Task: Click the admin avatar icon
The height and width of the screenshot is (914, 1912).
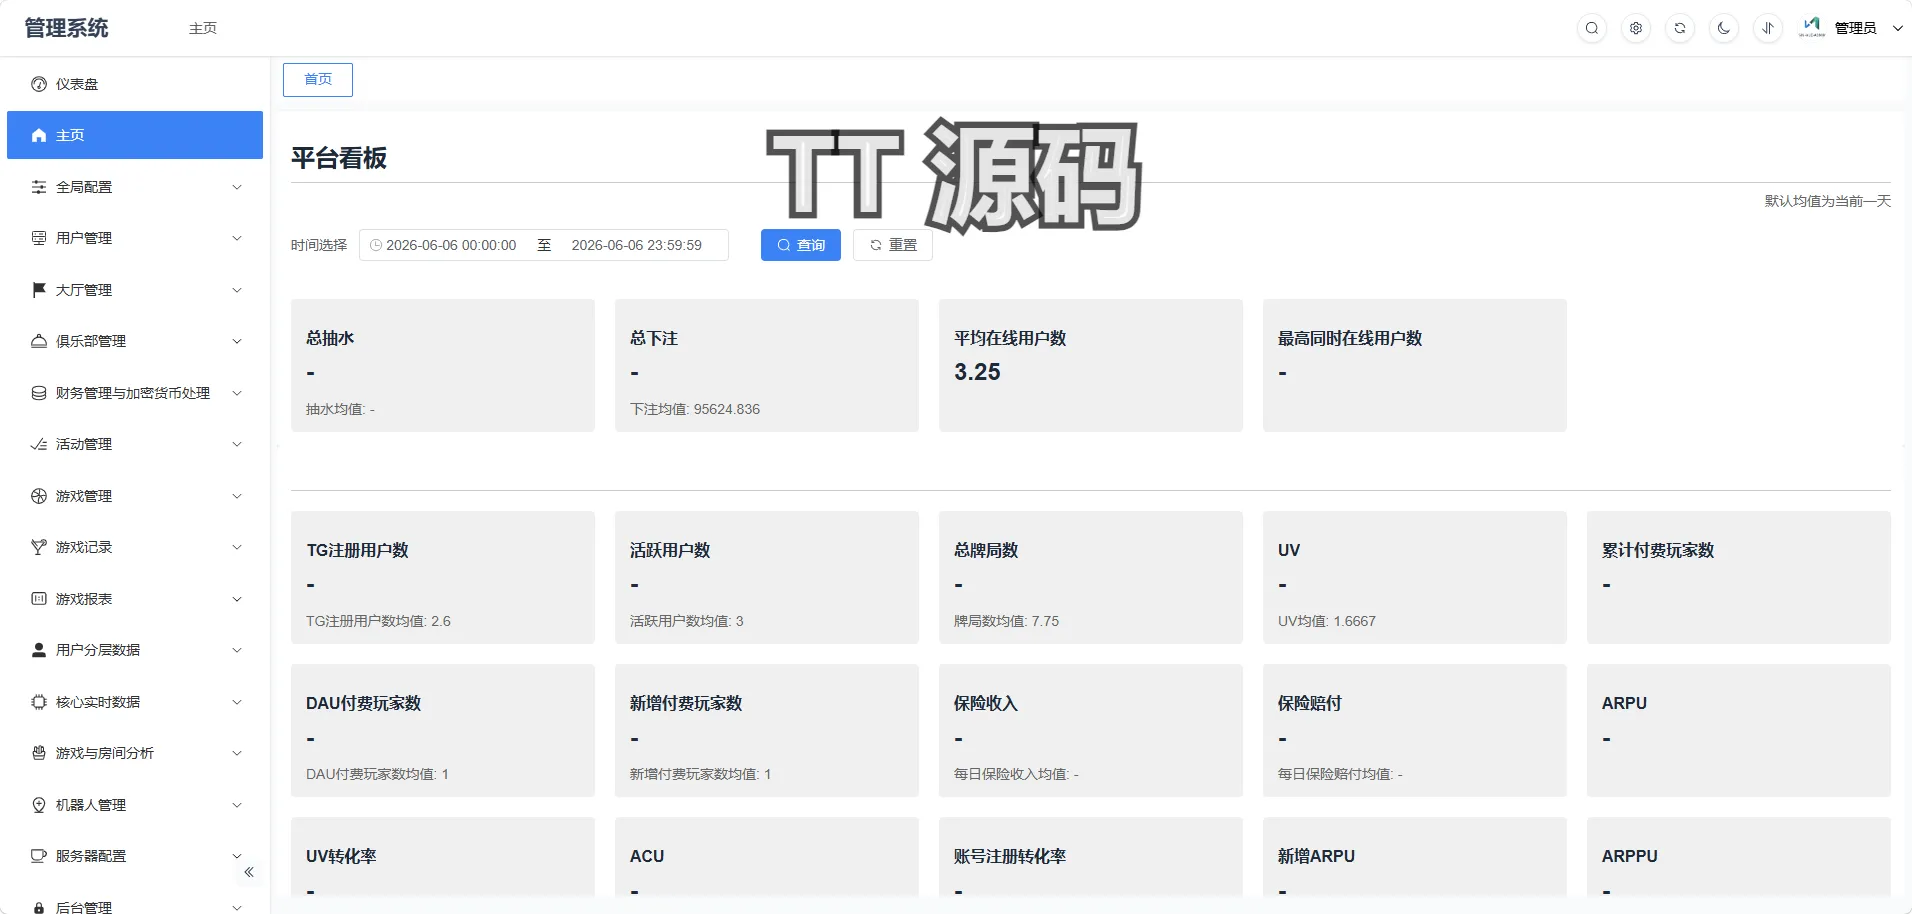Action: 1812,27
